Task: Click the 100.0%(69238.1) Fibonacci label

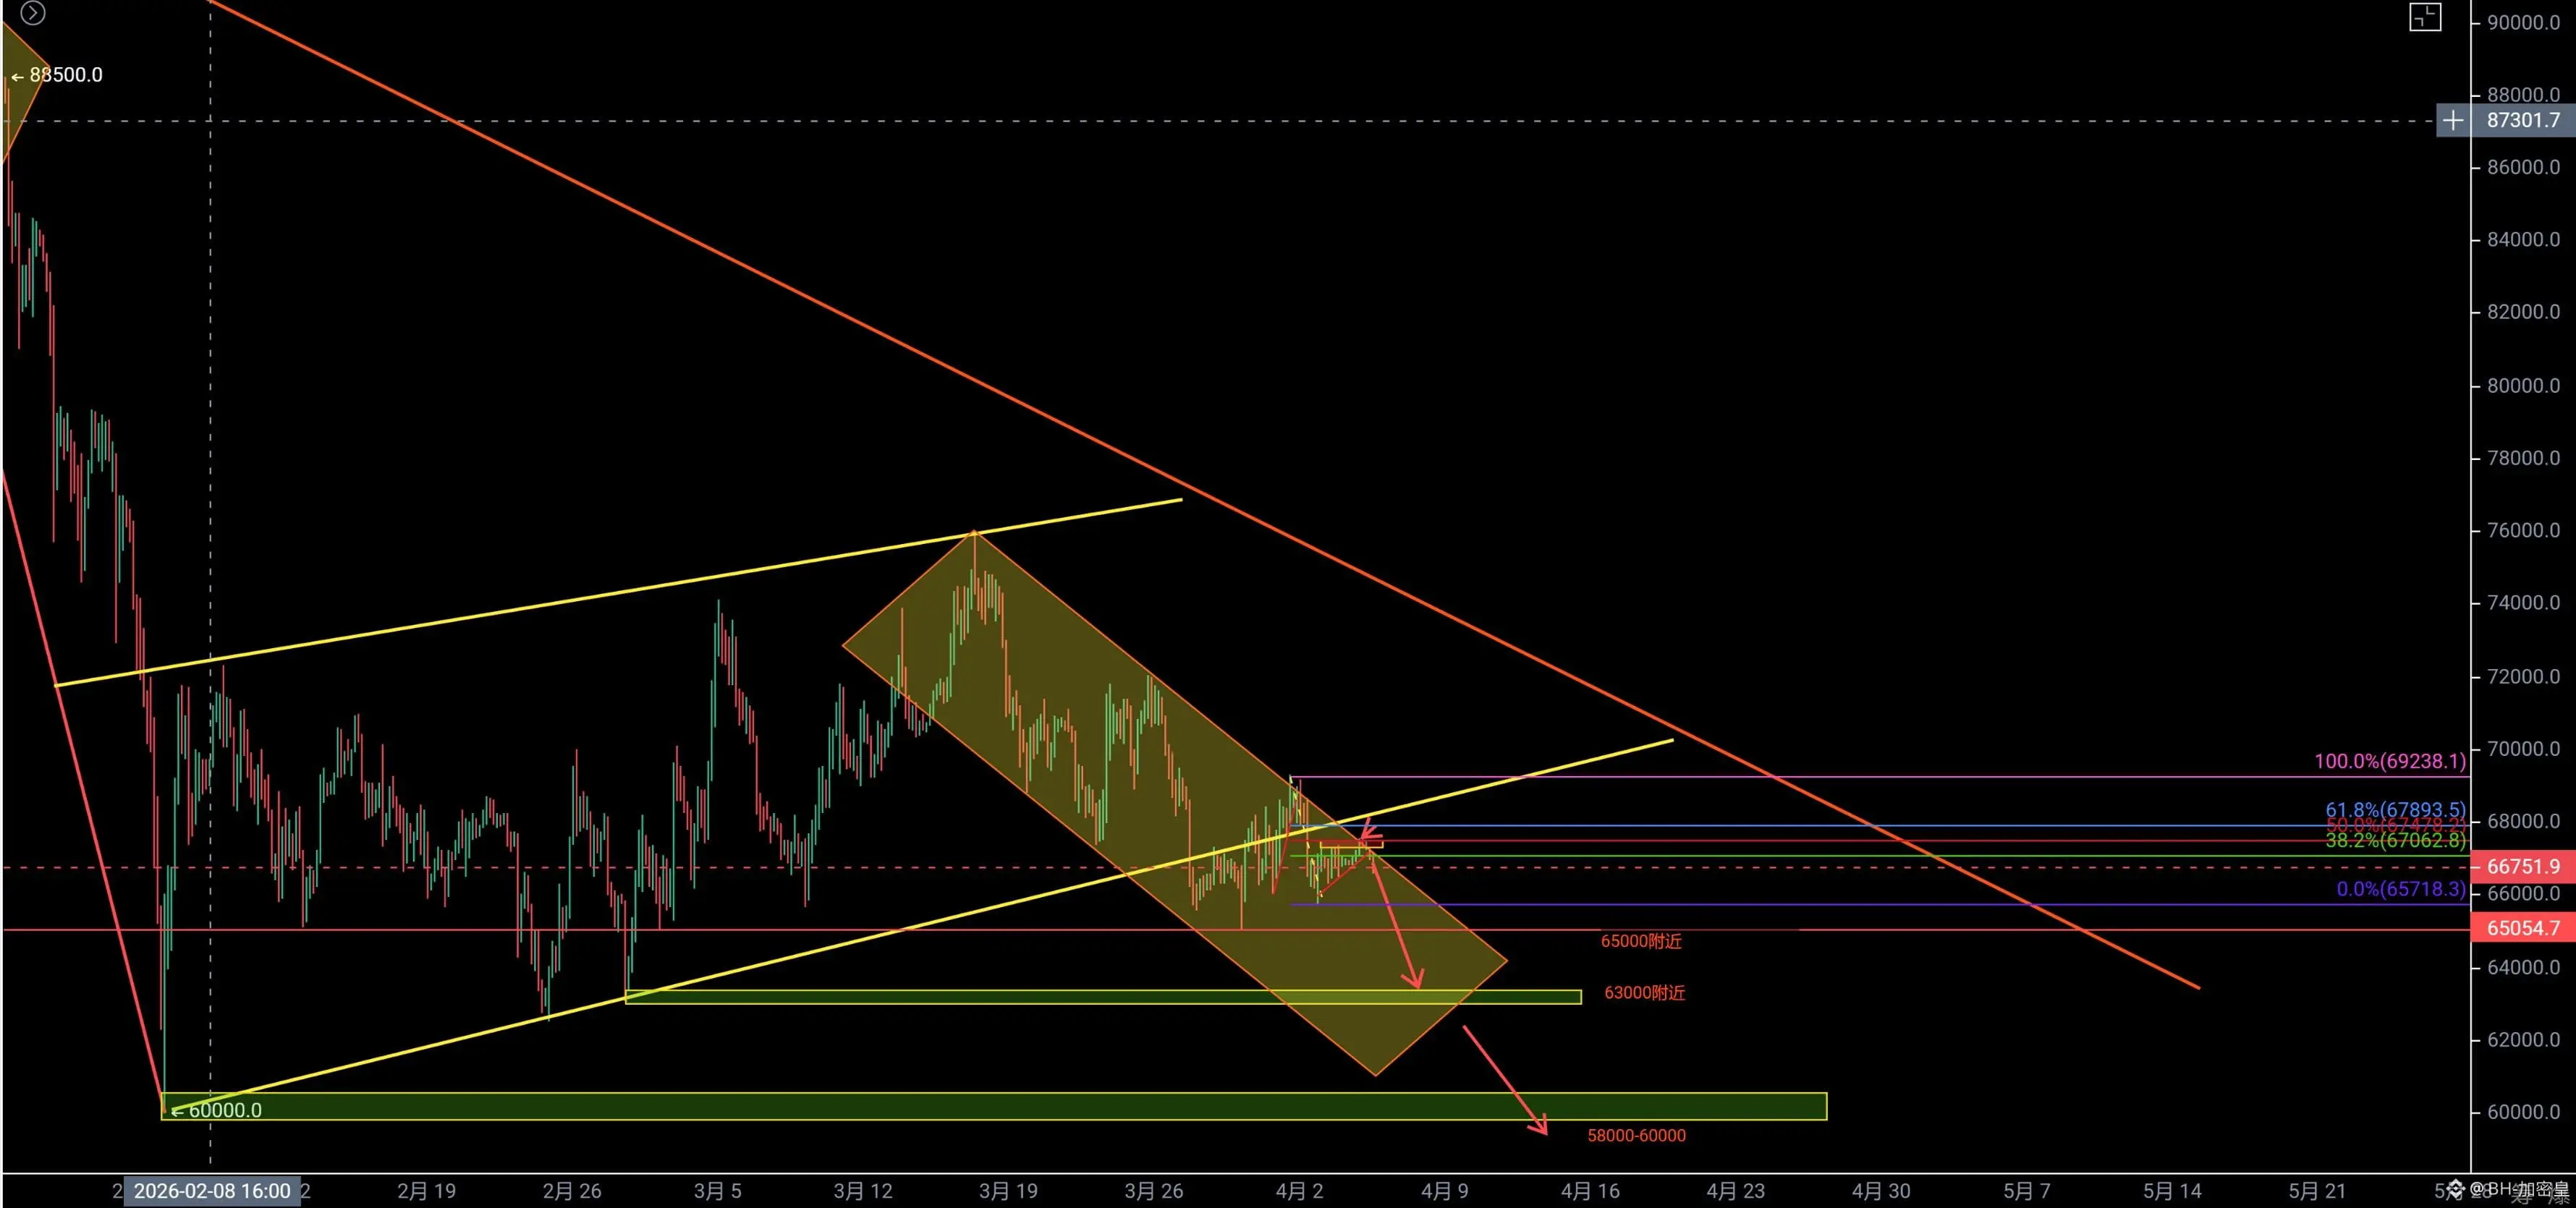Action: point(2389,761)
